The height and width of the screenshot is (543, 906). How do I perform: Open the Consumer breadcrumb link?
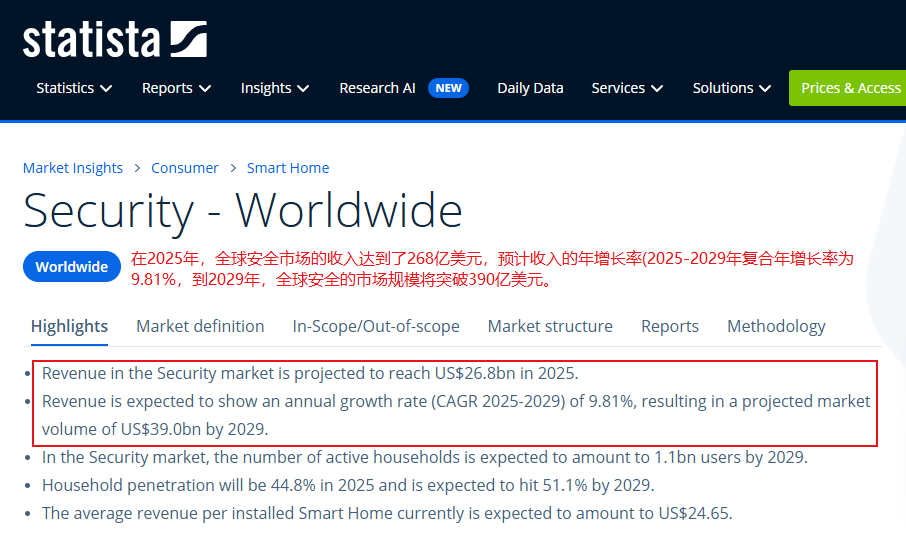click(185, 168)
